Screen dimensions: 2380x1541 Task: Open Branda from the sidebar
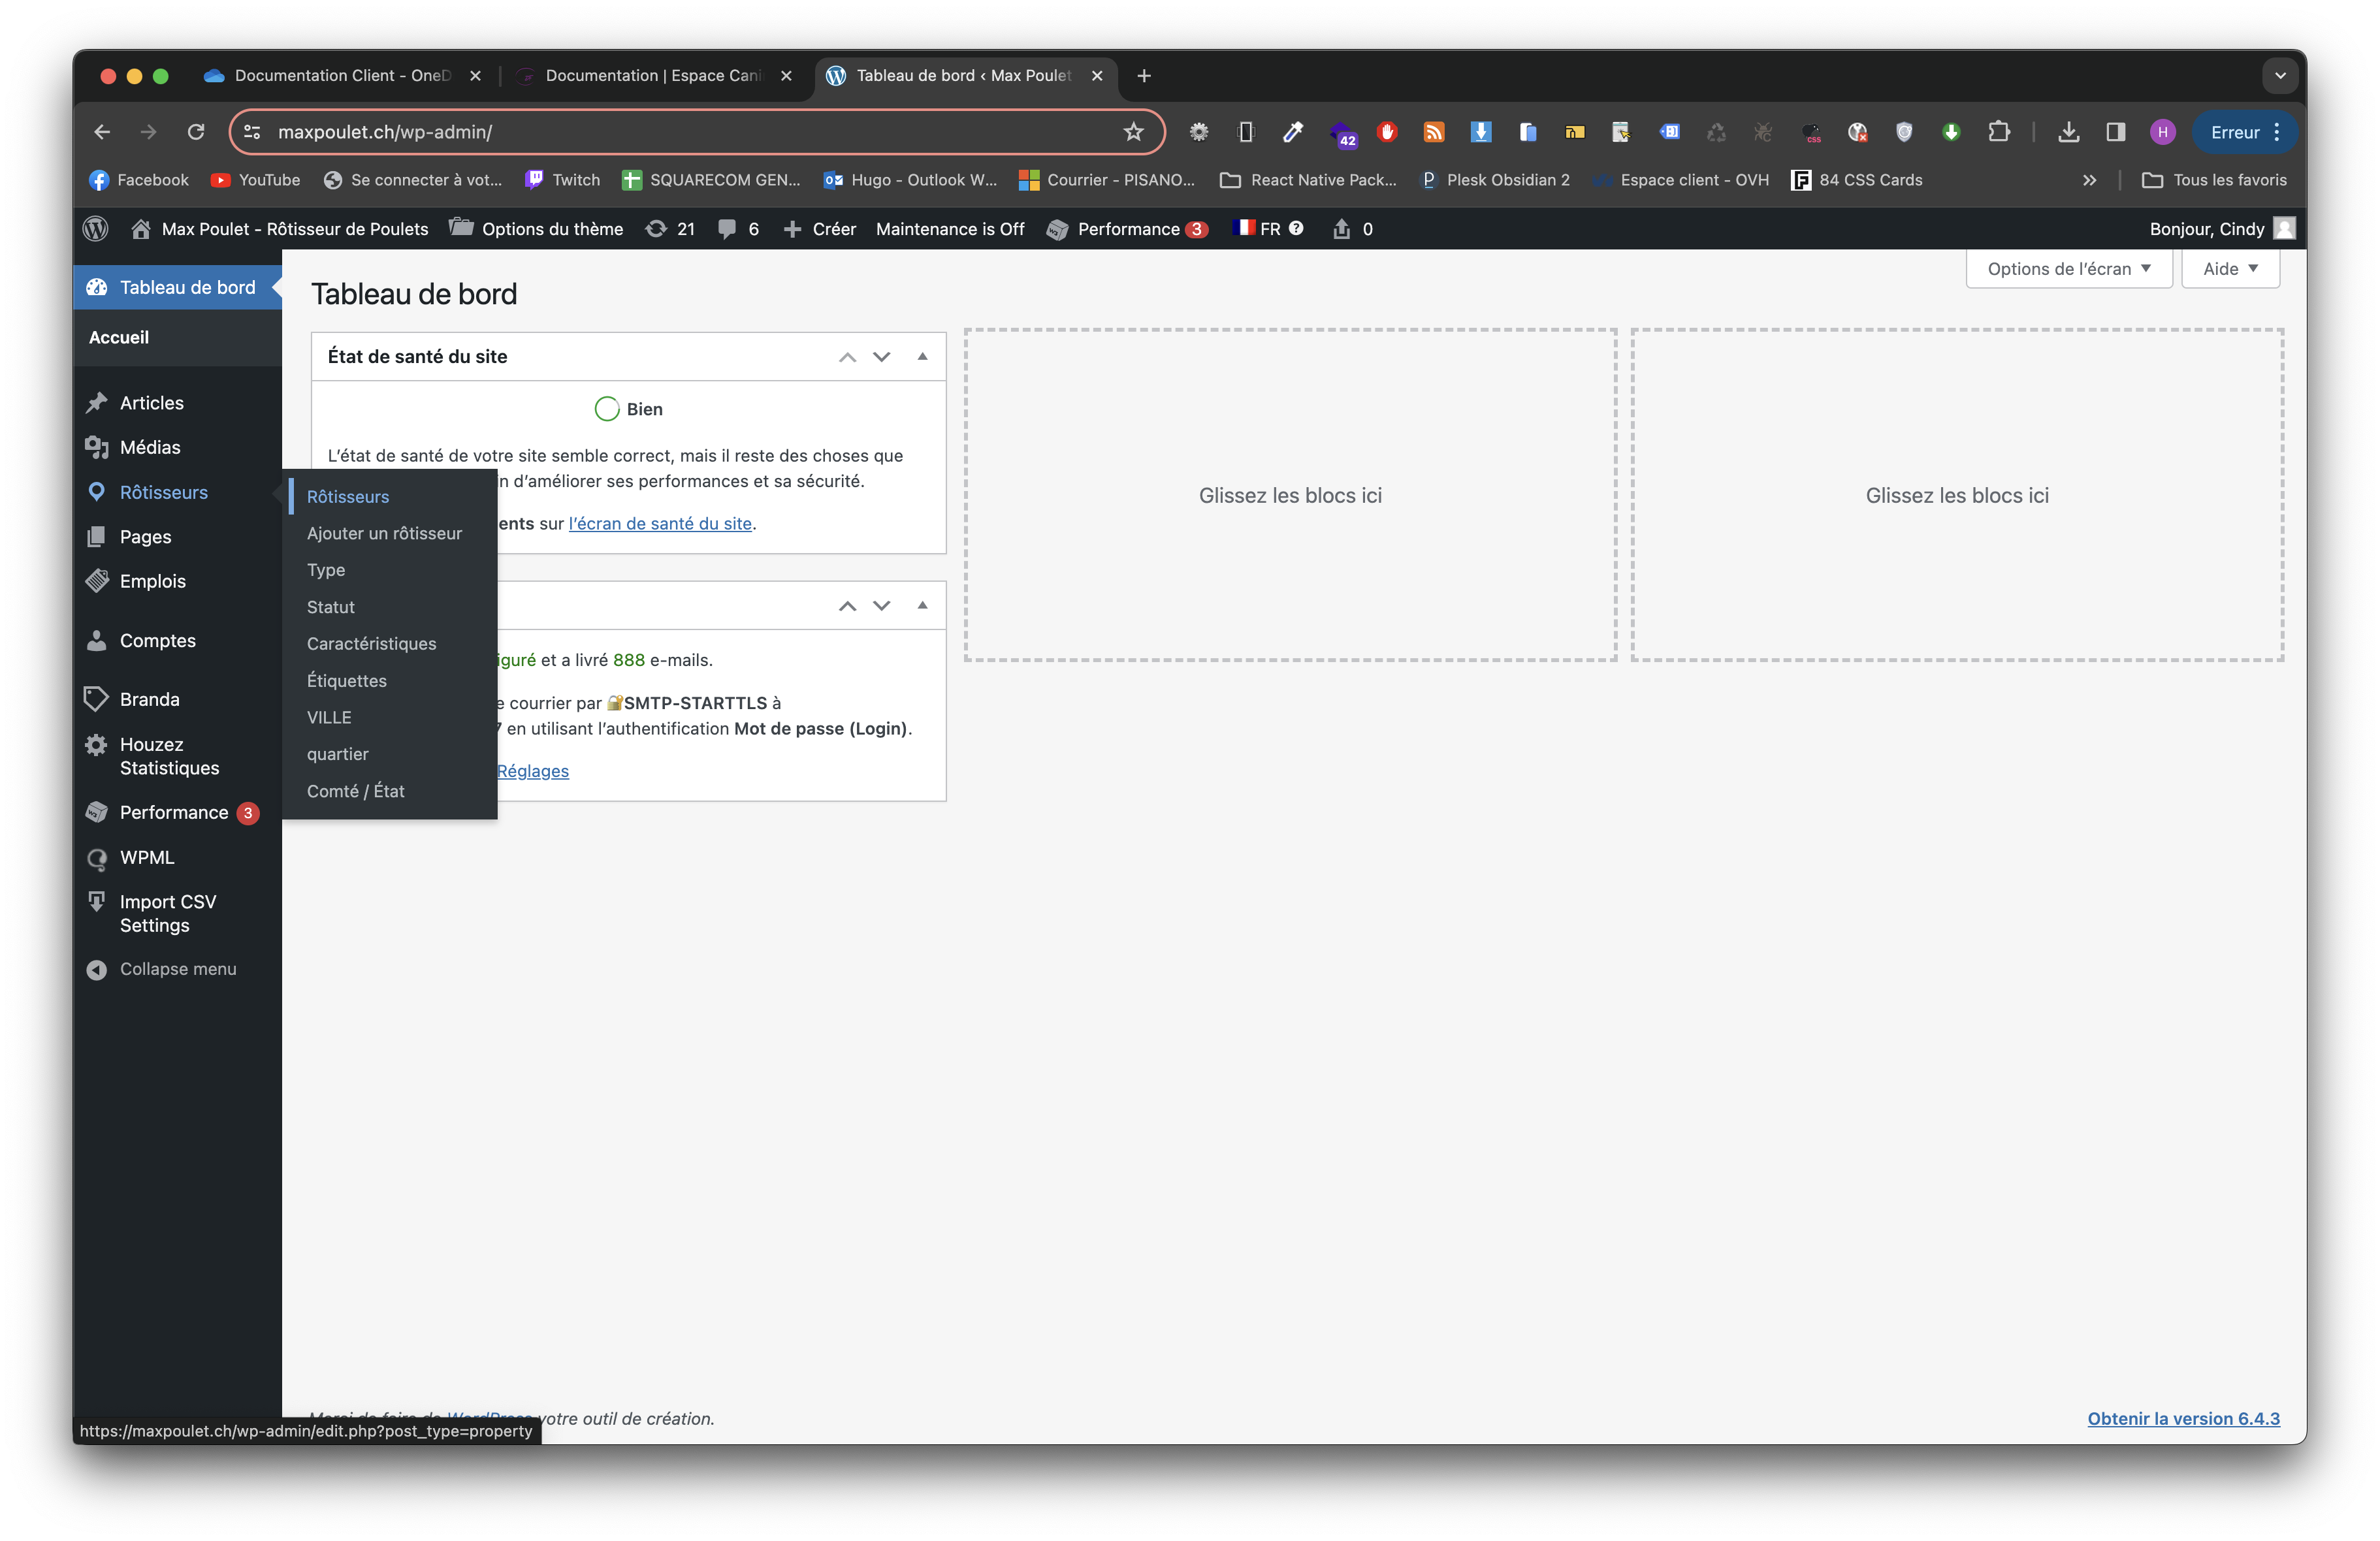click(149, 699)
